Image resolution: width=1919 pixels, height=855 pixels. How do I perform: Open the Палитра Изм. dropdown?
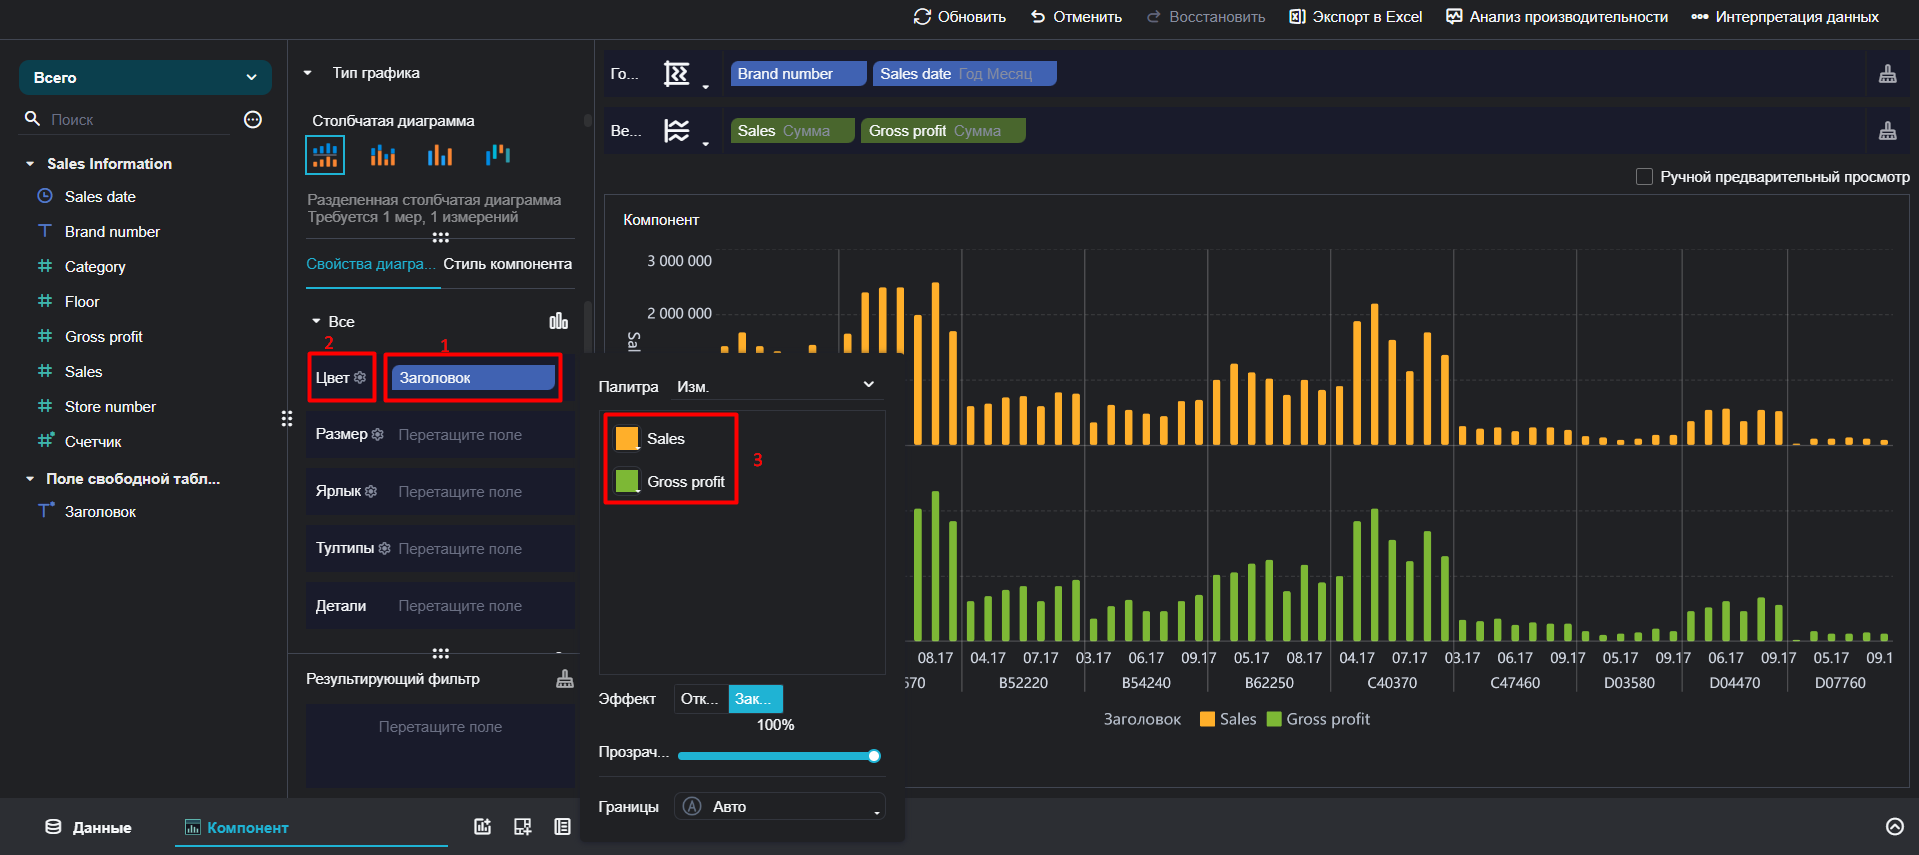(776, 386)
